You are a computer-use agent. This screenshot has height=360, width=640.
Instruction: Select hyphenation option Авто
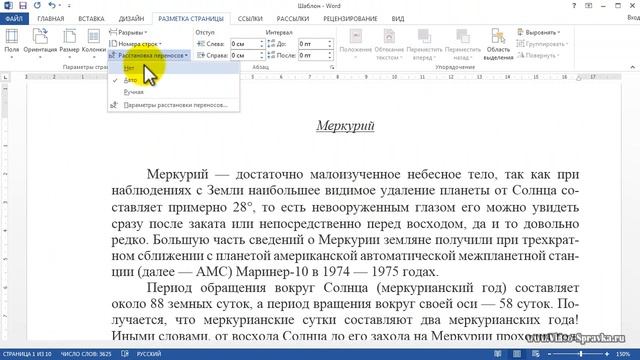coord(173,80)
